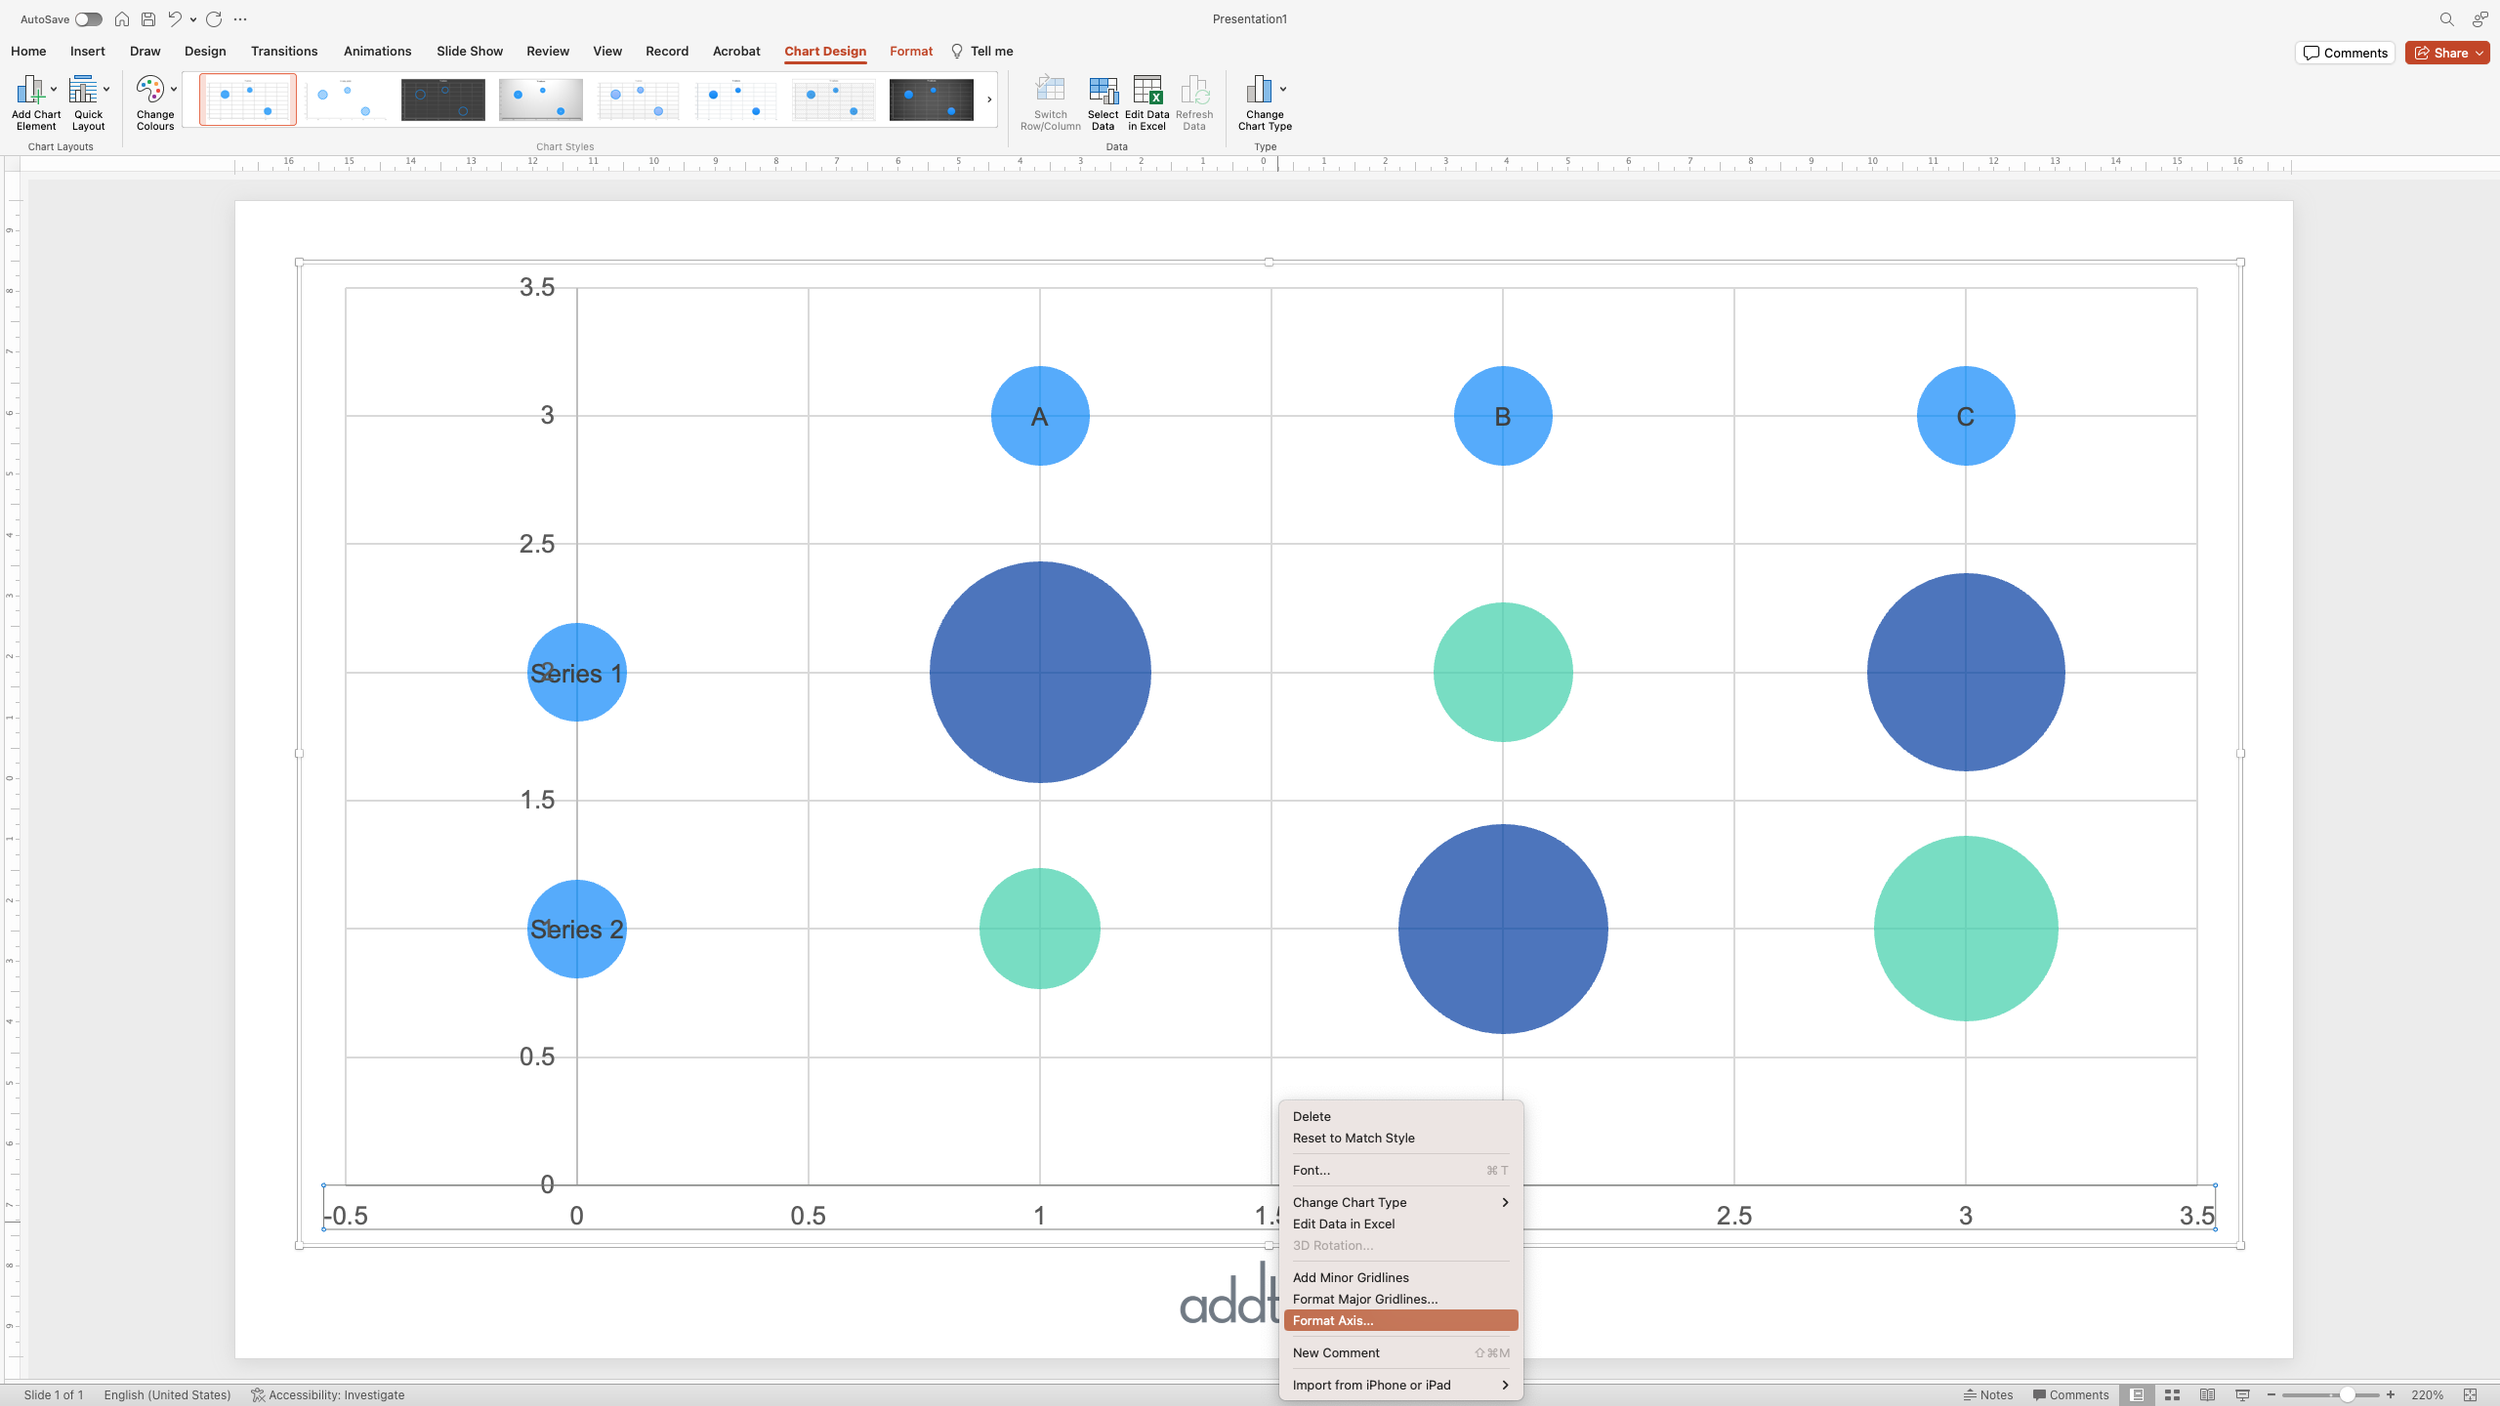
Task: Choose Add Minor Gridlines
Action: tap(1401, 1277)
